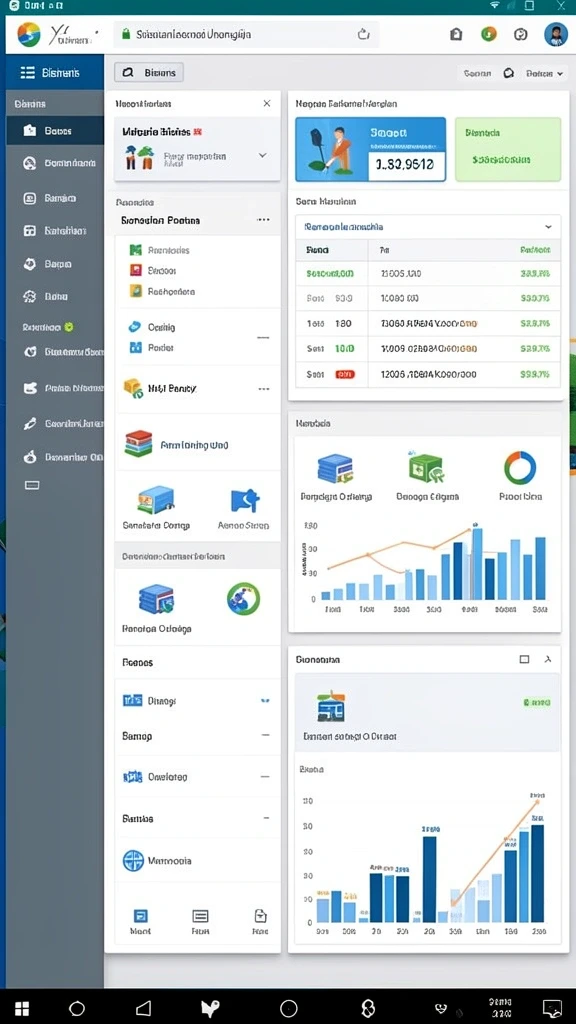
Task: Open the three-dot menu beside the Sonocian heading
Action: tap(263, 220)
